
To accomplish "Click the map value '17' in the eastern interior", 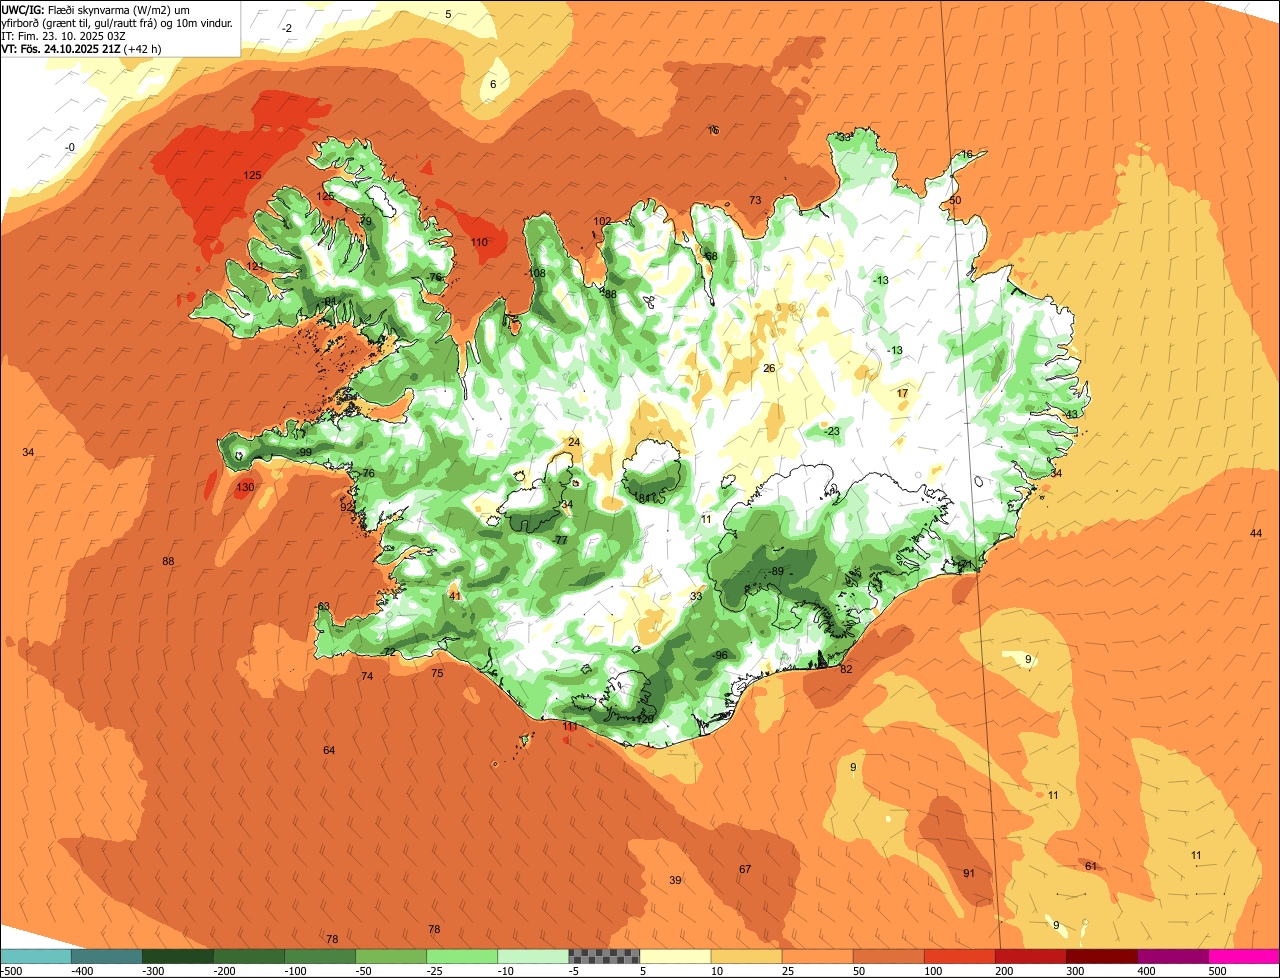I will tap(902, 393).
